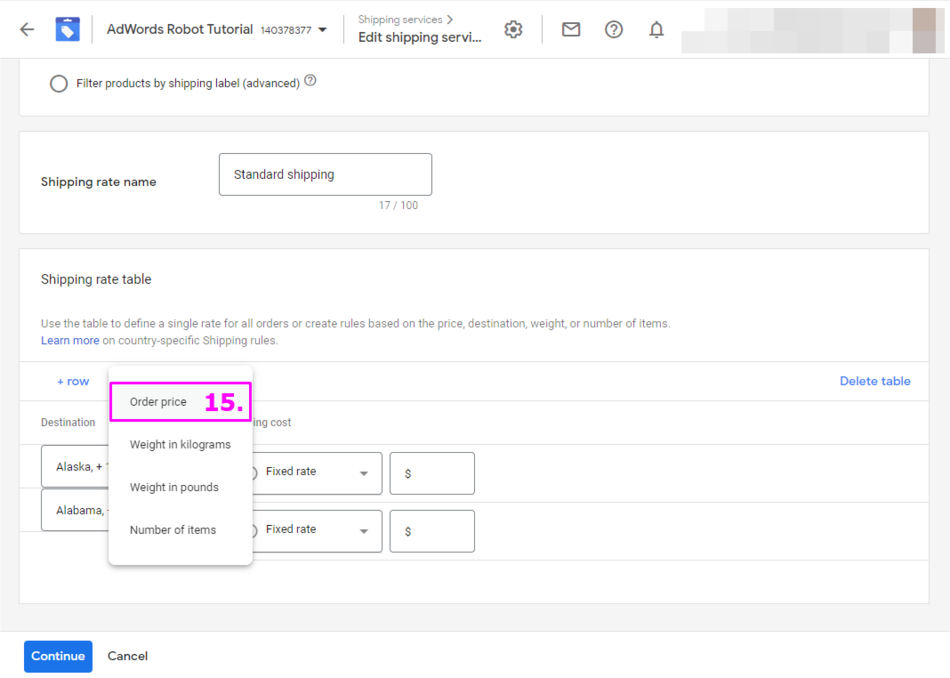Choose Order price from the menu

click(x=158, y=402)
